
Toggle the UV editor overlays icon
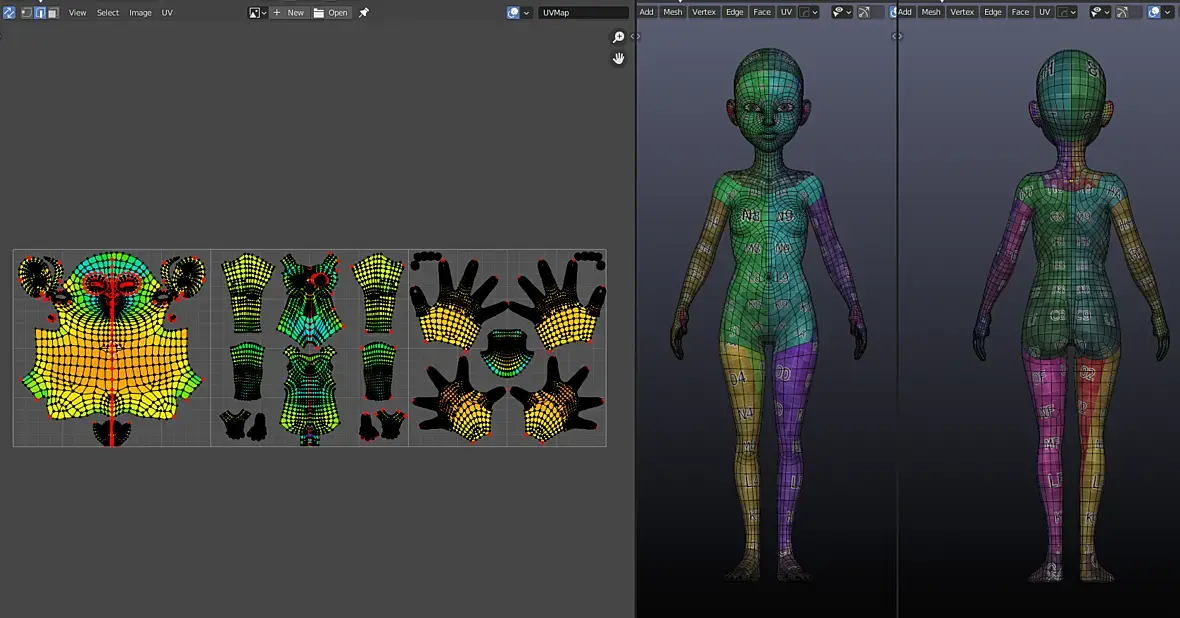(513, 12)
